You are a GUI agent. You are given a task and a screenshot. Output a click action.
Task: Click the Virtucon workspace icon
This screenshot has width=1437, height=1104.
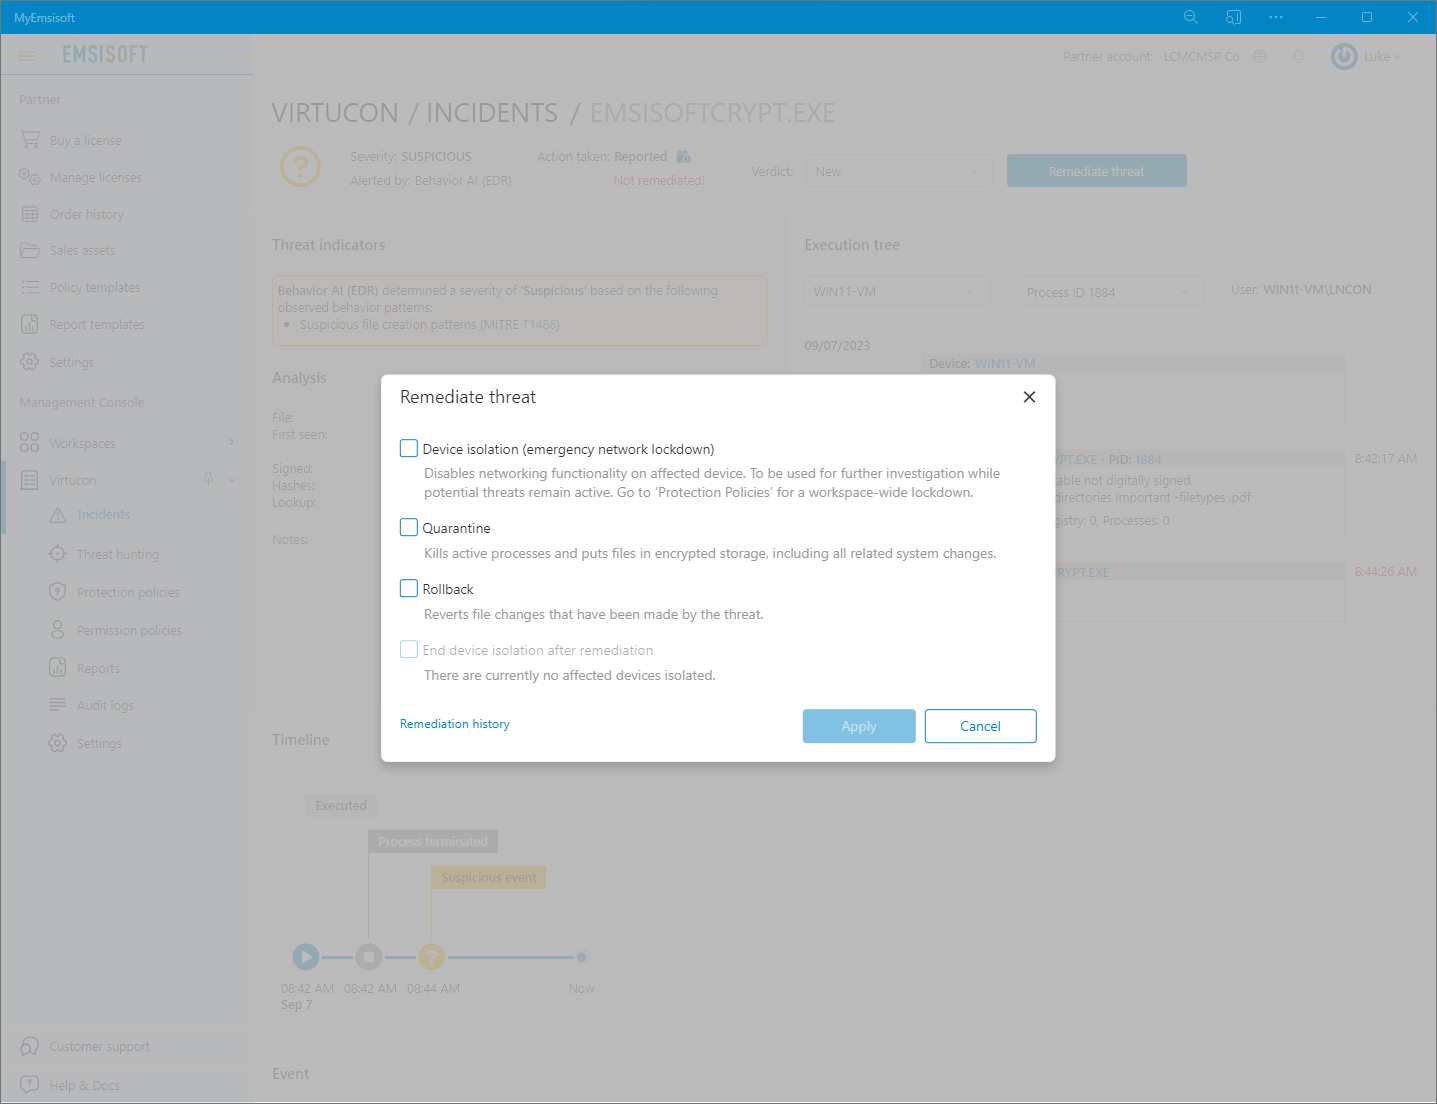point(30,480)
